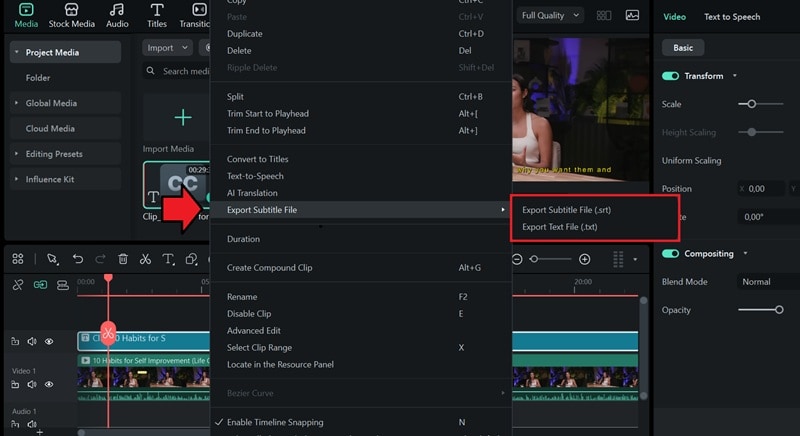The image size is (800, 436).
Task: Switch to the Stock Media tab
Action: pos(71,15)
